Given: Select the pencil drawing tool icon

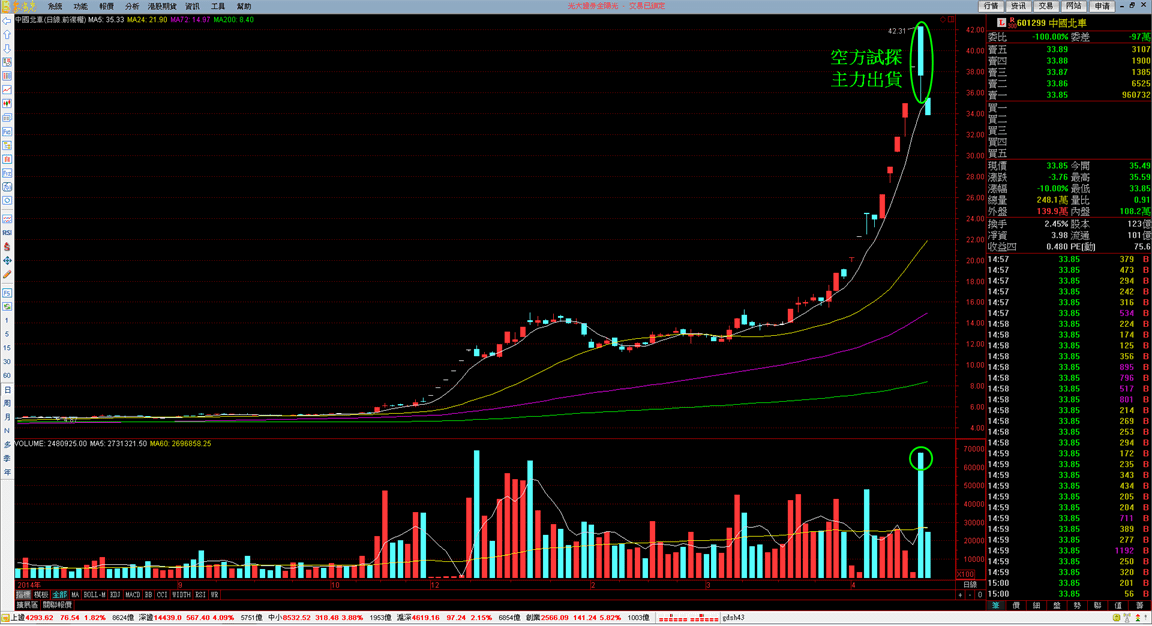Looking at the screenshot, I should point(7,275).
